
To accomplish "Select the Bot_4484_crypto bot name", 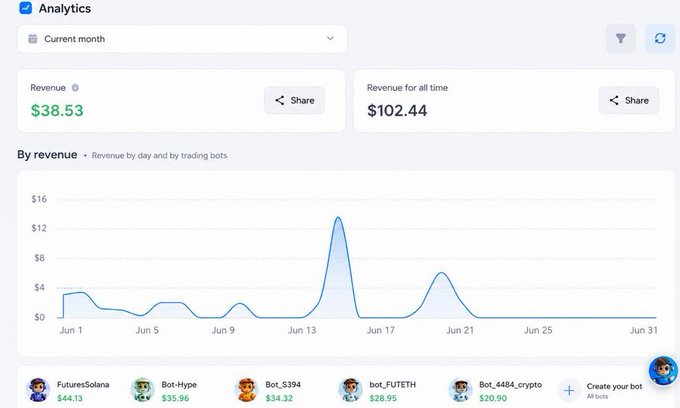I will 510,385.
